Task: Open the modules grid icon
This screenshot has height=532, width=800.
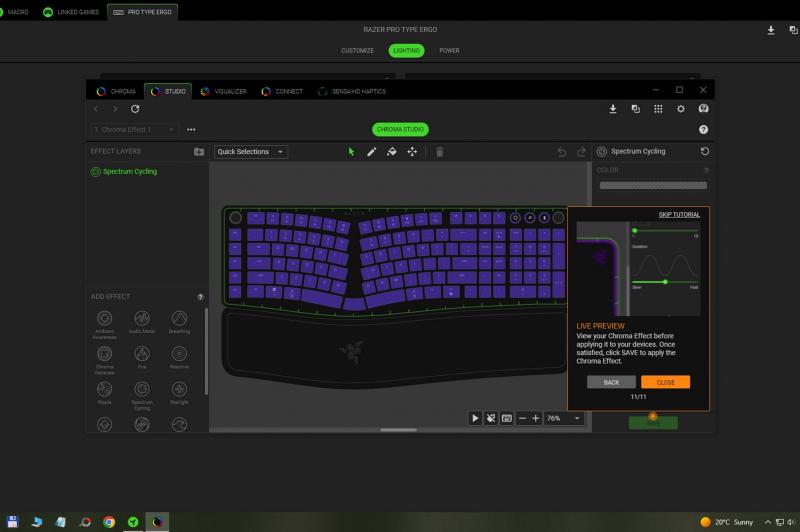Action: click(658, 109)
